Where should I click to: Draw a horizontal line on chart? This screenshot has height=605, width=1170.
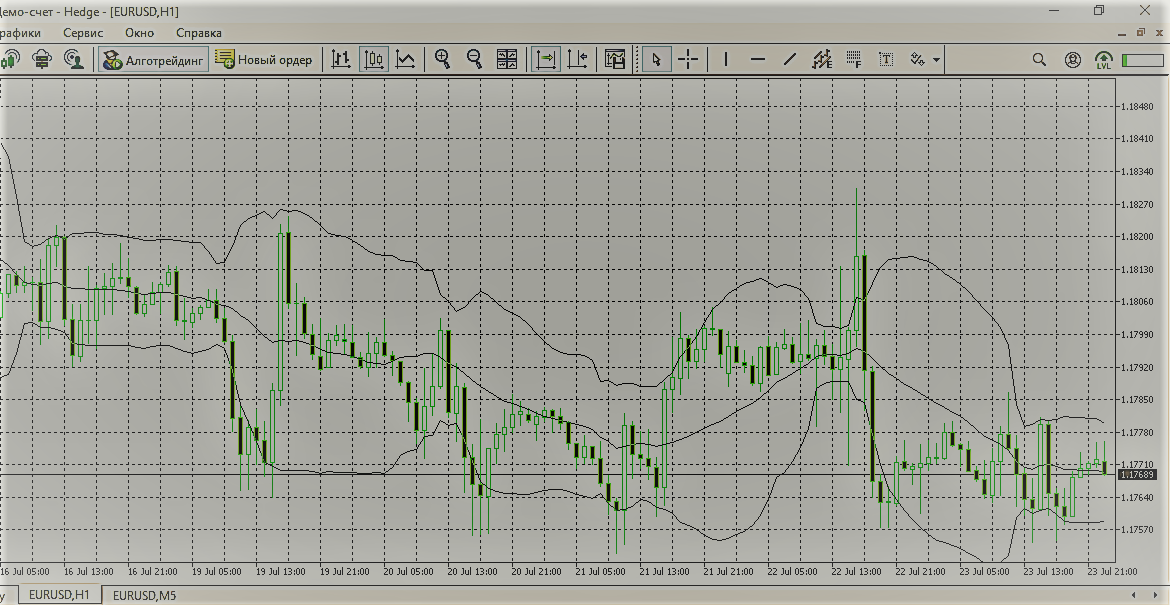pyautogui.click(x=757, y=59)
